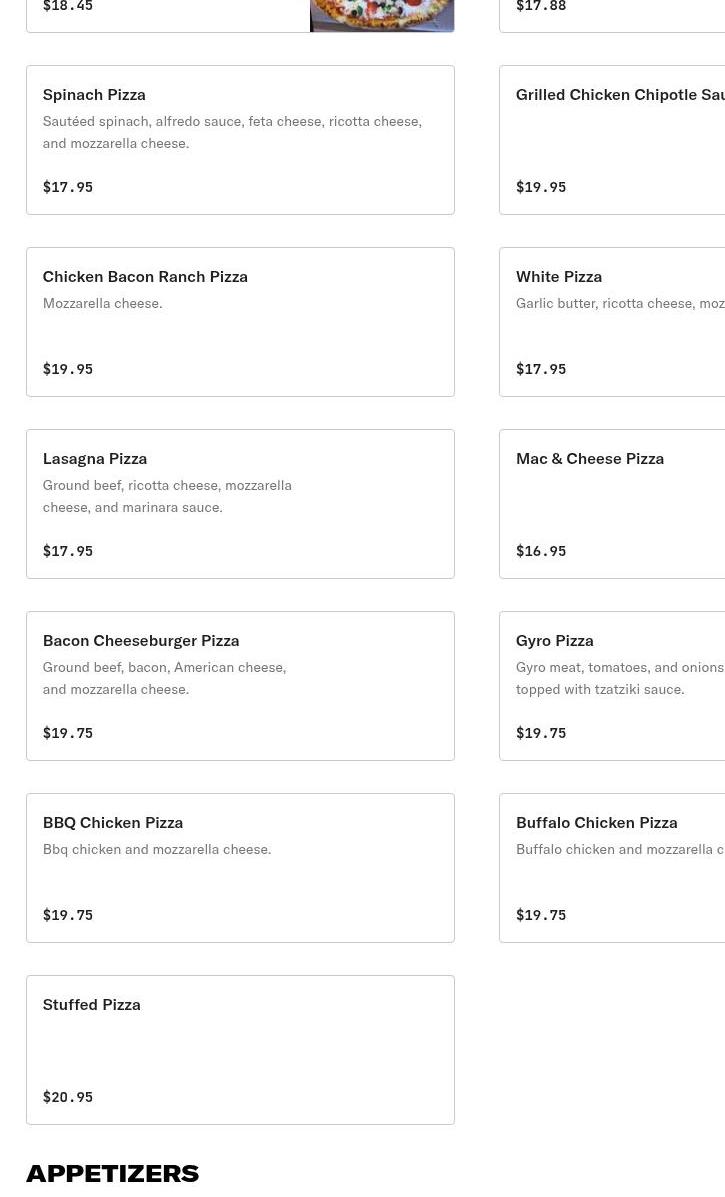Viewport: 725px width, 1197px height.
Task: Click the Mac & Cheese Pizza $16.95 price
Action: (x=541, y=551)
